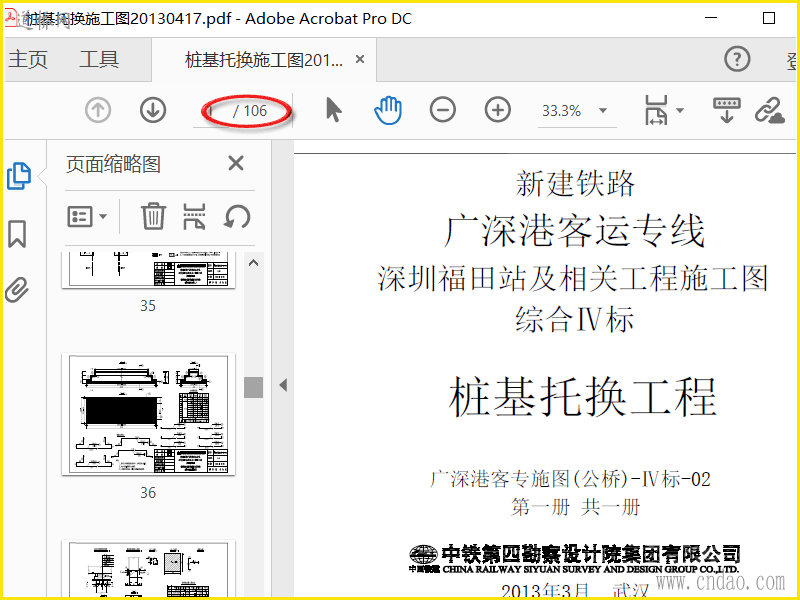This screenshot has height=600, width=800.
Task: Open the bookmarks panel icon
Action: [x=17, y=234]
